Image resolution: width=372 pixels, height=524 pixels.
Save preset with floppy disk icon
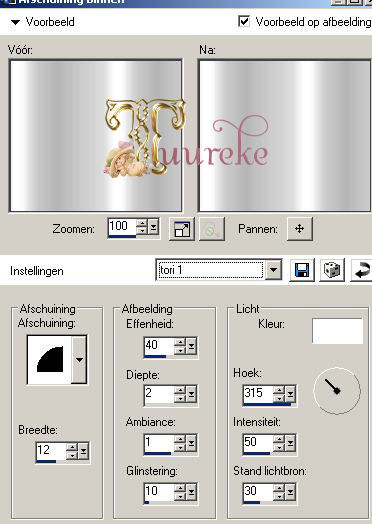[x=302, y=270]
